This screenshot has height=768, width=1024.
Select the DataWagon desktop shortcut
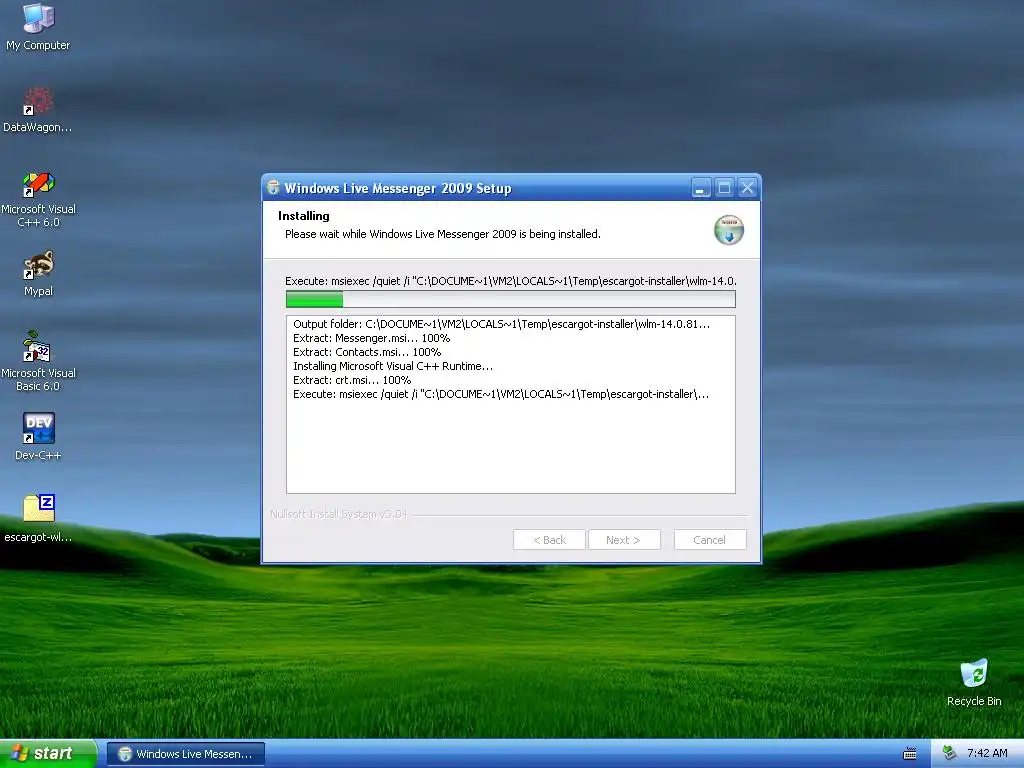pyautogui.click(x=38, y=110)
